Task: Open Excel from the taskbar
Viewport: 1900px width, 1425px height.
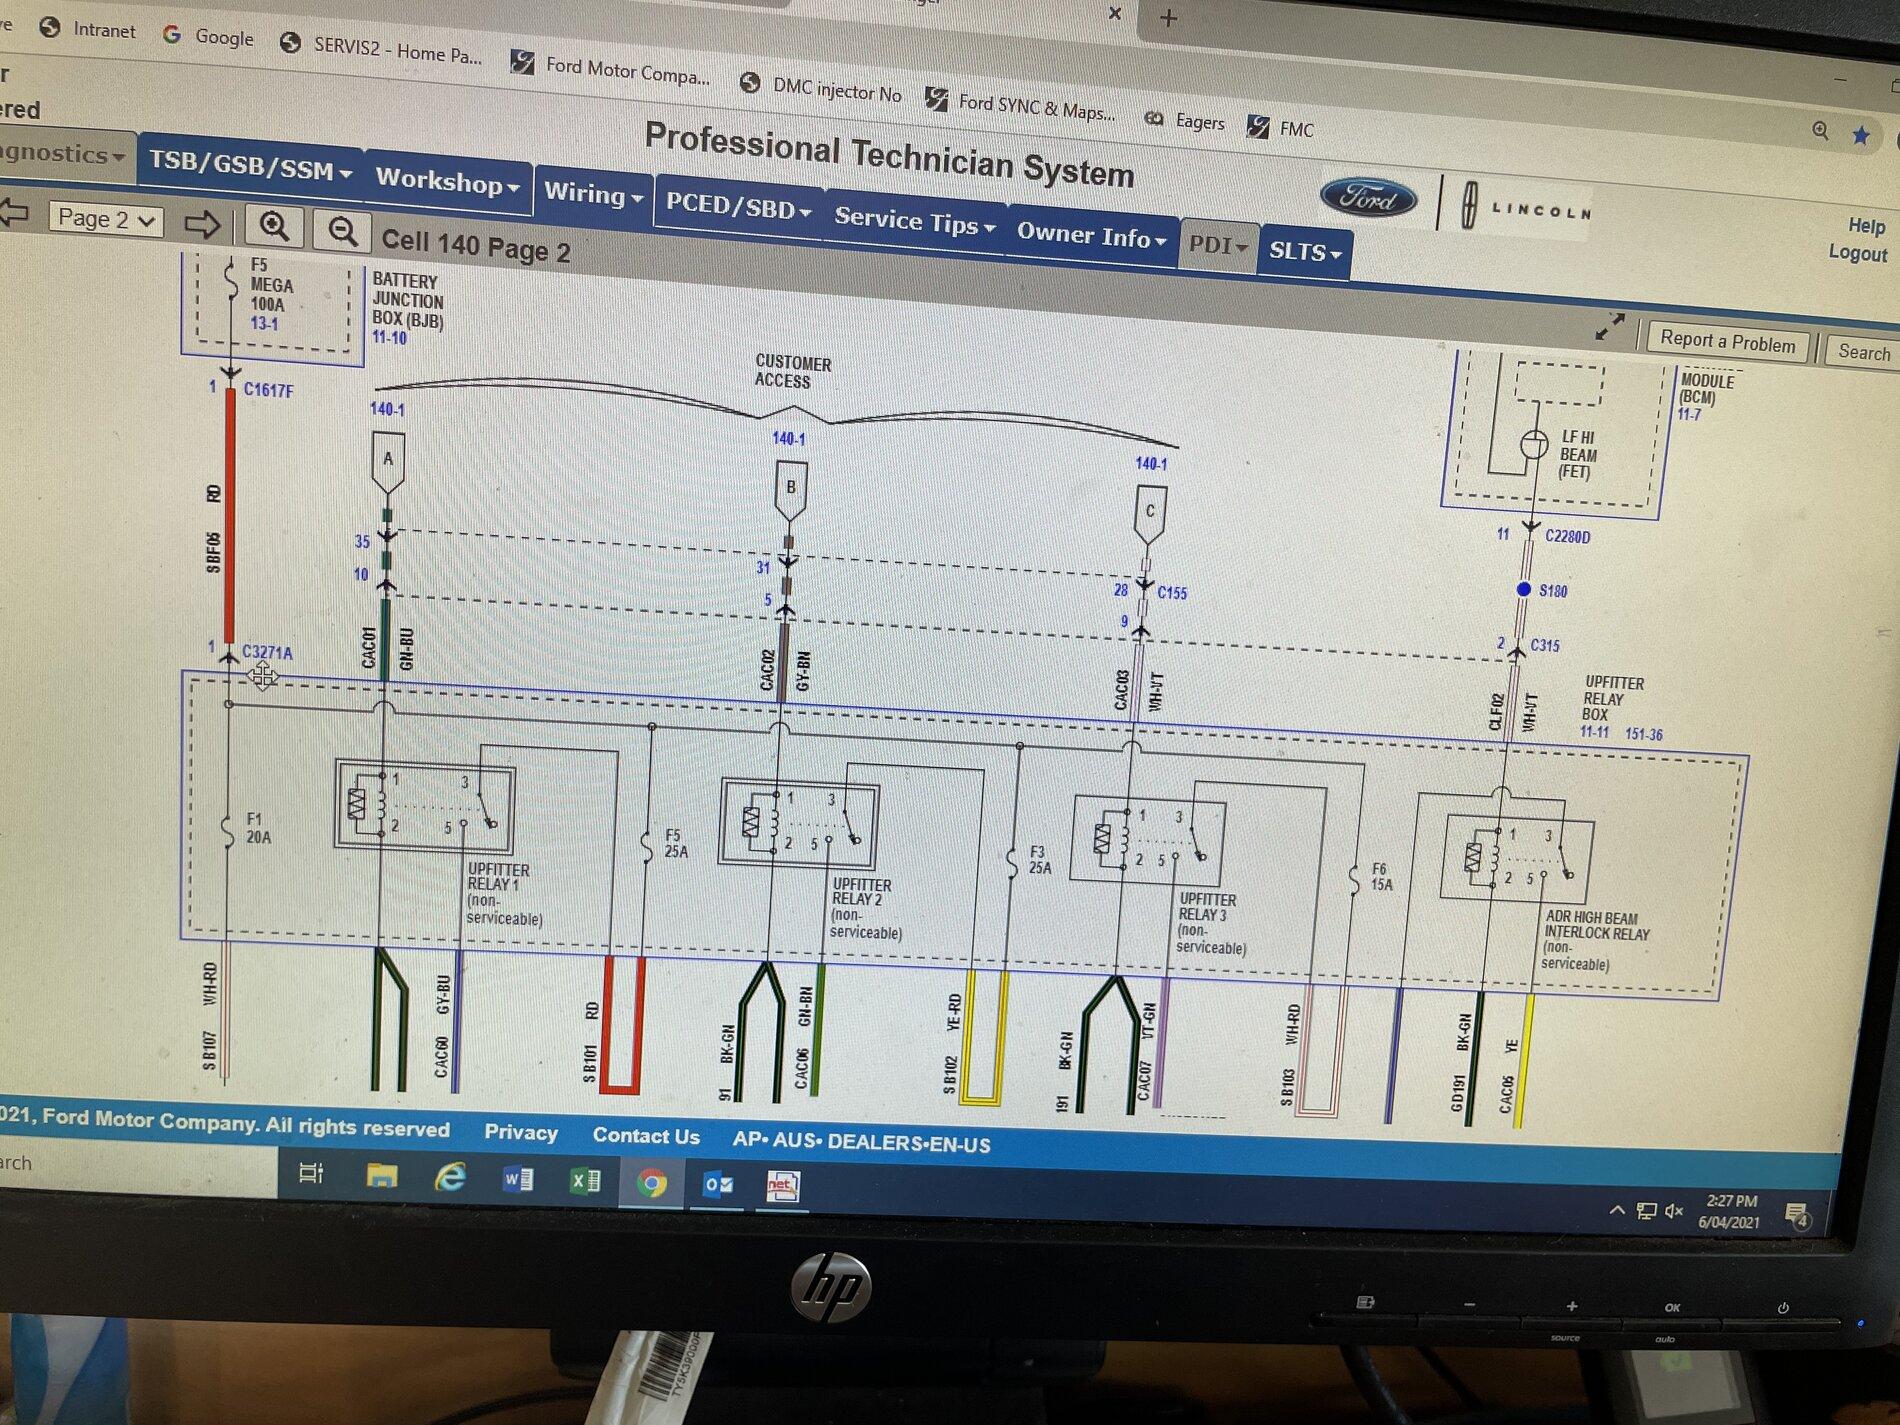Action: coord(585,1181)
